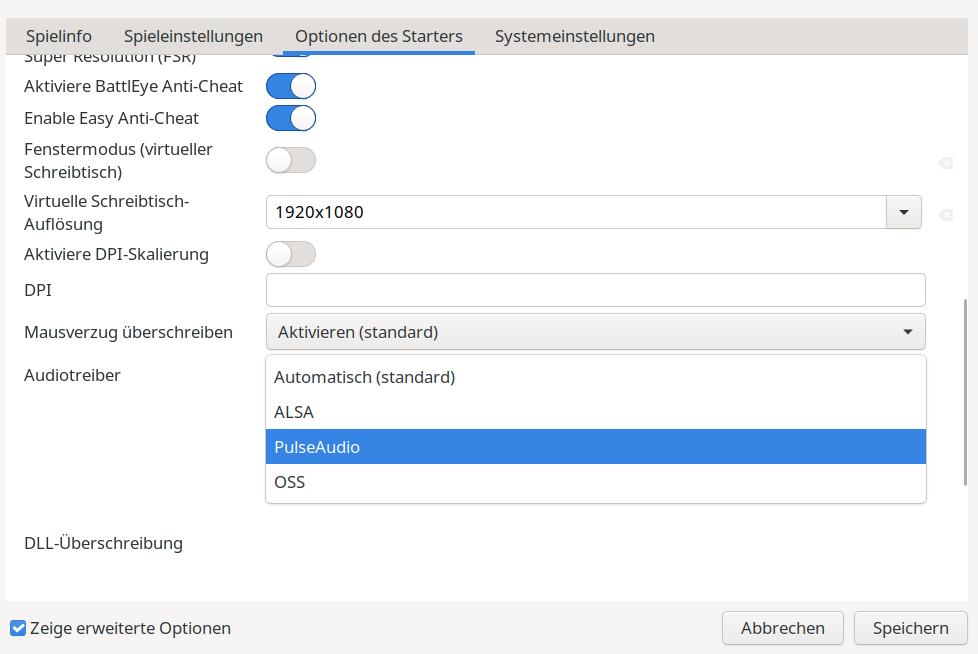The width and height of the screenshot is (978, 654).
Task: Click the Speichern button
Action: pyautogui.click(x=910, y=628)
